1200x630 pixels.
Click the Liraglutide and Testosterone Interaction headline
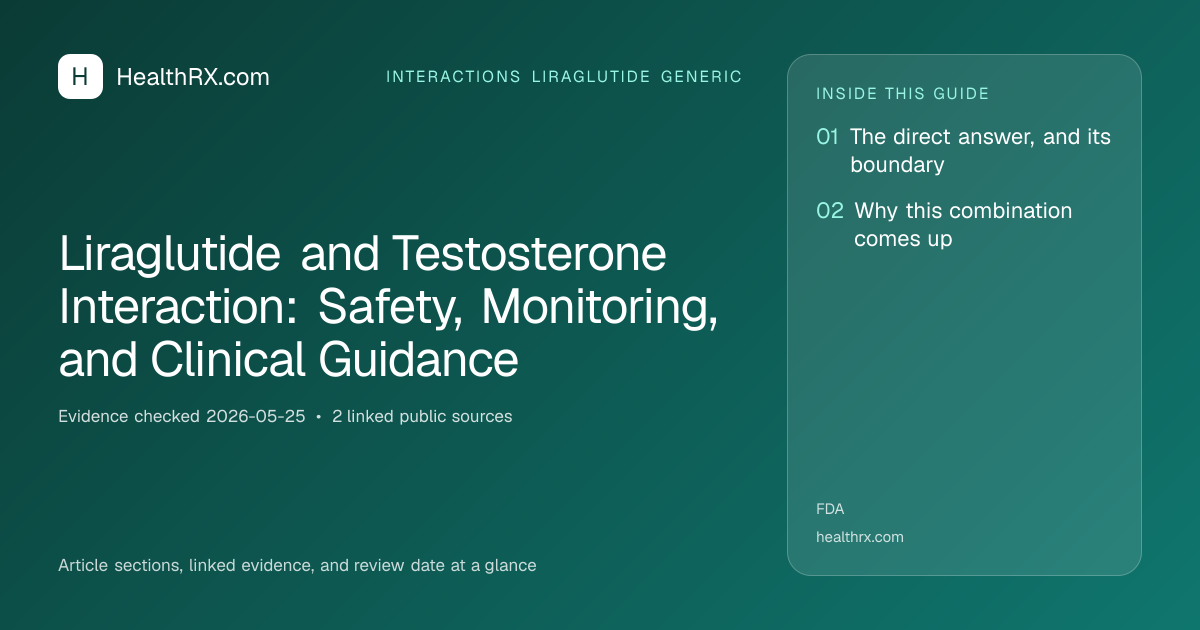(389, 307)
